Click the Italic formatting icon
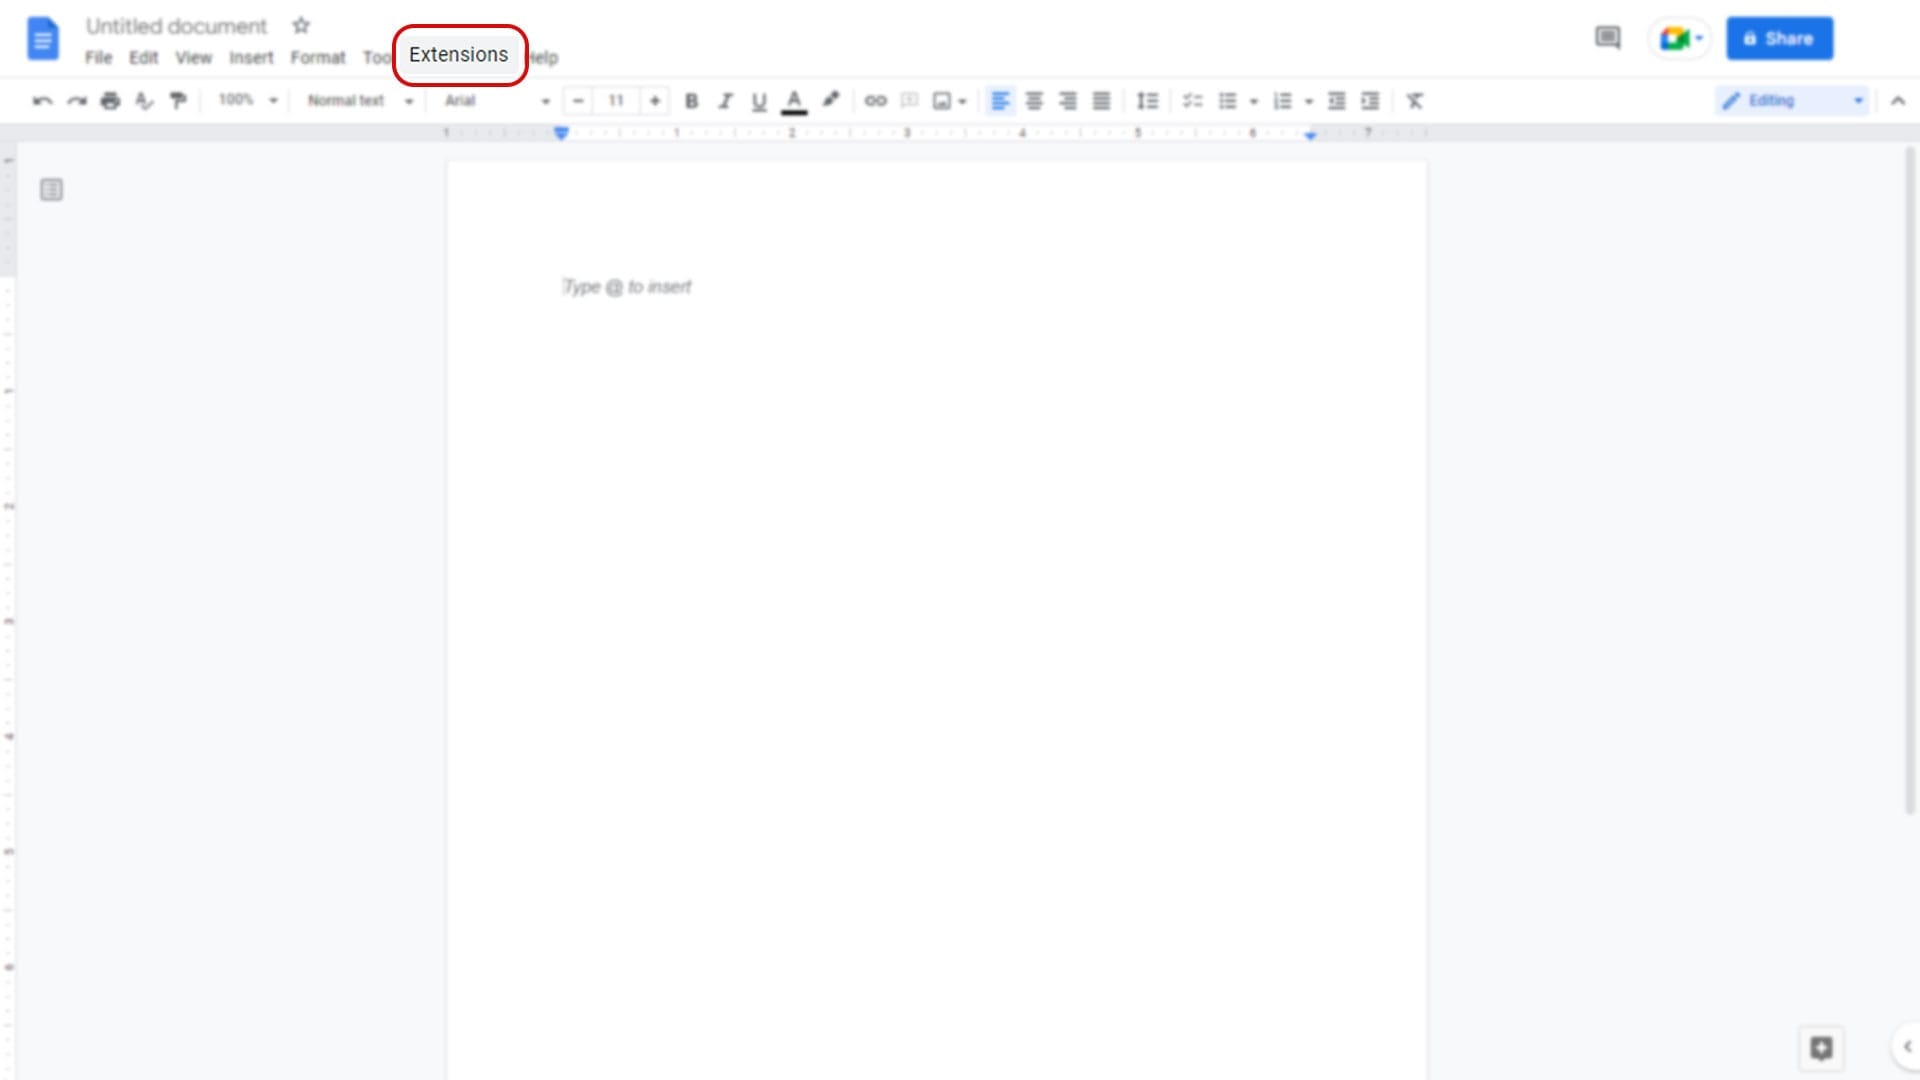The width and height of the screenshot is (1920, 1080). click(725, 102)
